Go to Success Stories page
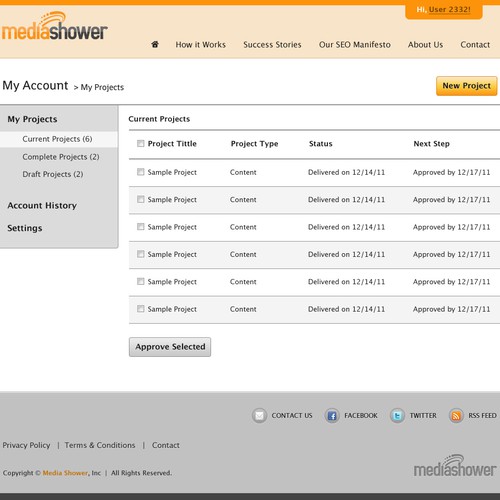Viewport: 500px width, 500px height. [x=272, y=45]
